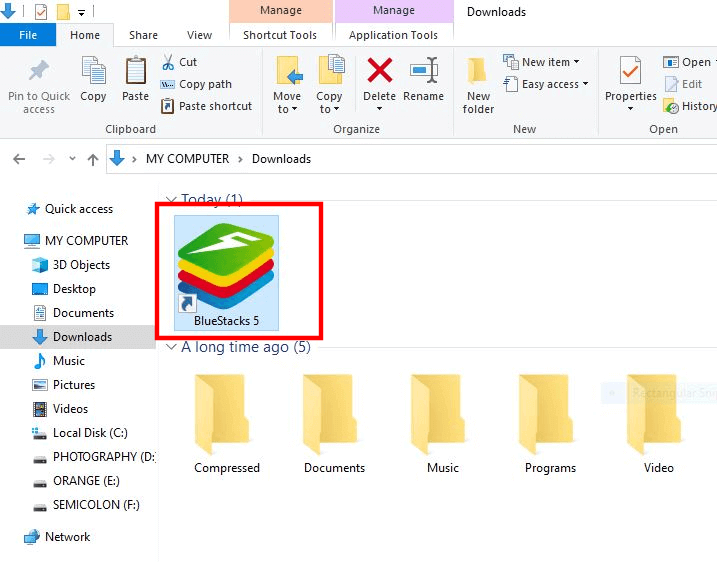Viewport: 717px width, 562px height.
Task: Open the New item dropdown
Action: click(x=541, y=62)
